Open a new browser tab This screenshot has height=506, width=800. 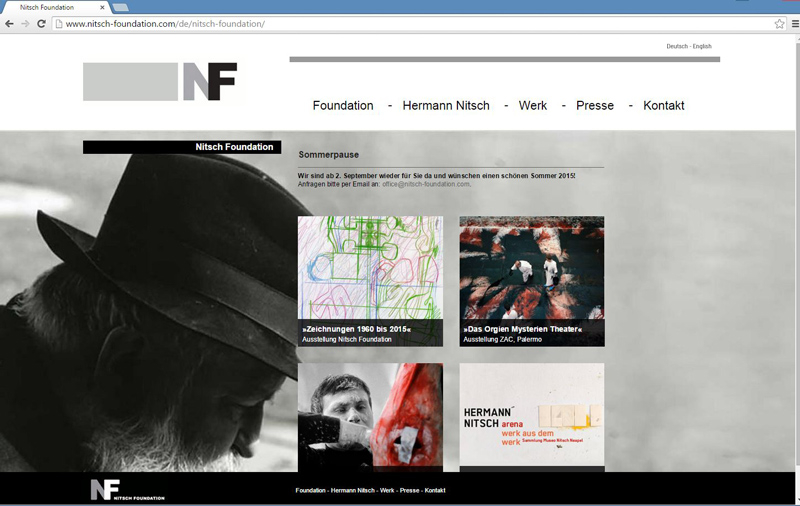pyautogui.click(x=121, y=7)
